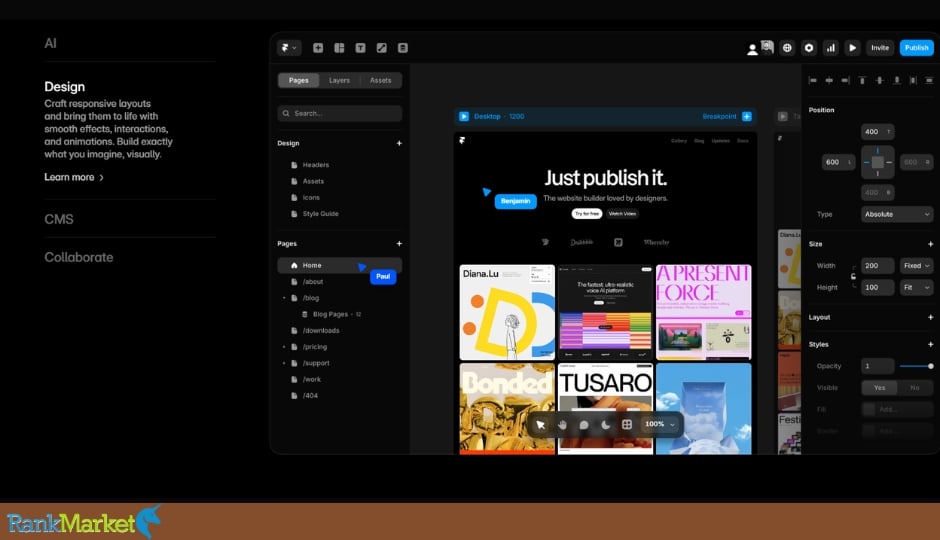
Task: Open the Type dropdown set to Absolute
Action: (x=897, y=215)
